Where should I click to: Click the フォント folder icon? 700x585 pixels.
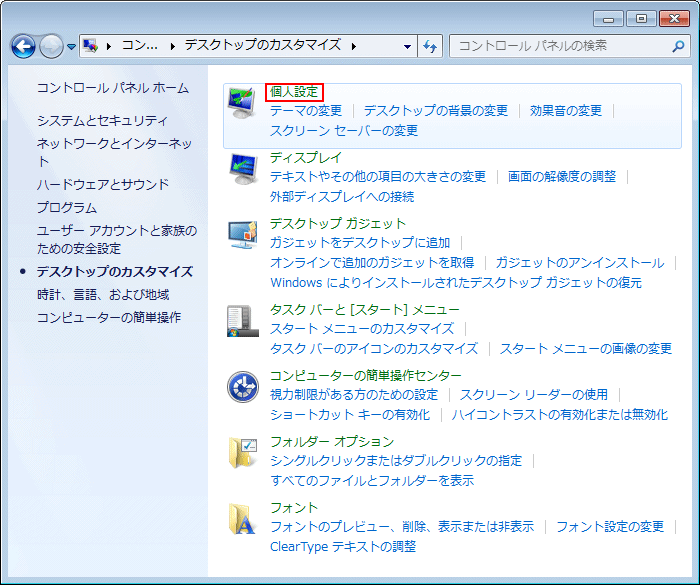[x=242, y=518]
